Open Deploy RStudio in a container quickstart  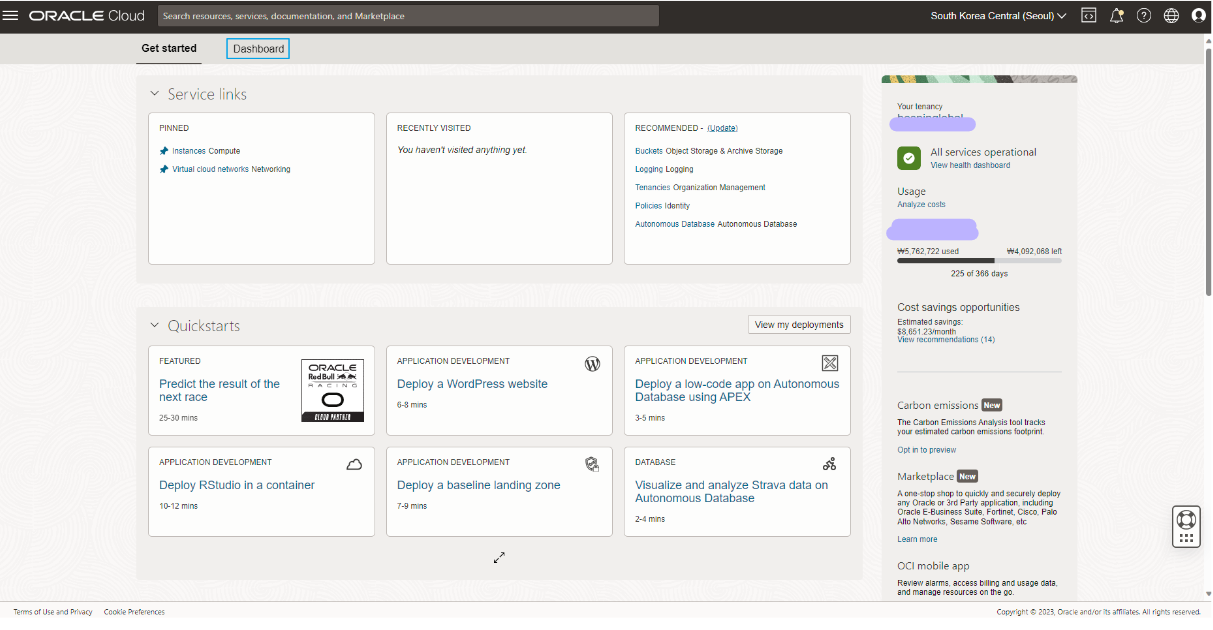(x=237, y=485)
